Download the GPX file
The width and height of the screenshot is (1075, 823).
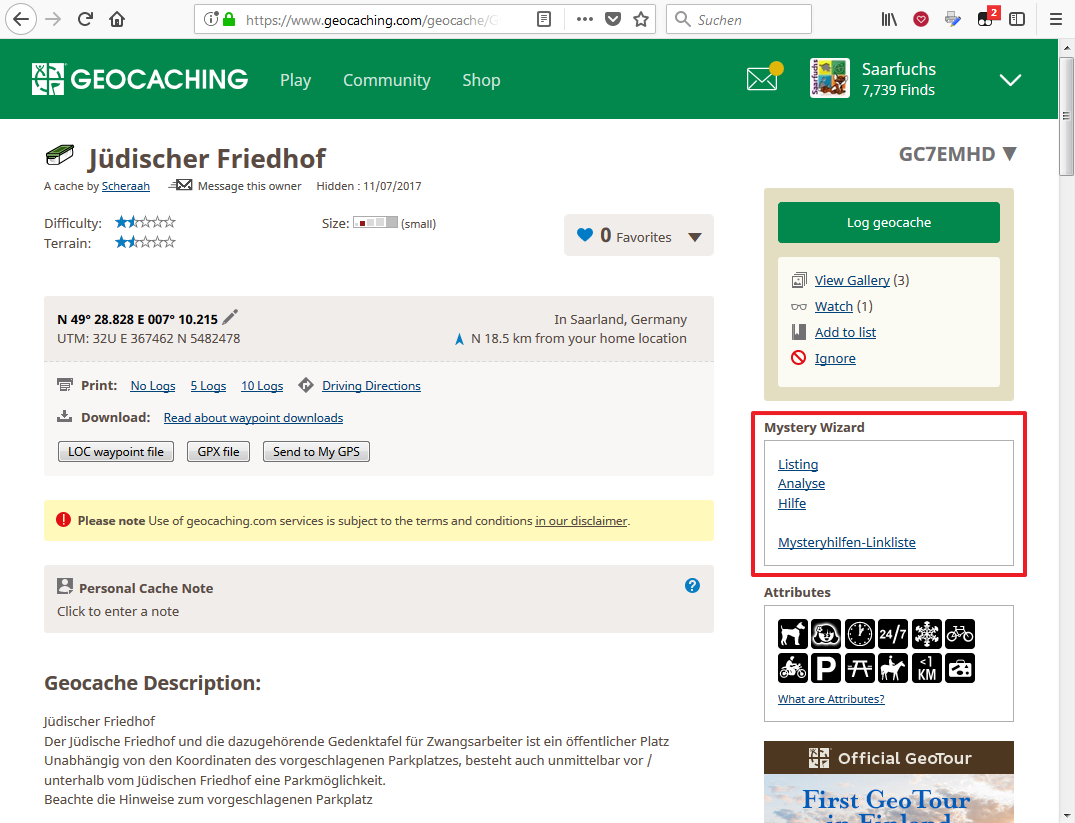pyautogui.click(x=219, y=451)
